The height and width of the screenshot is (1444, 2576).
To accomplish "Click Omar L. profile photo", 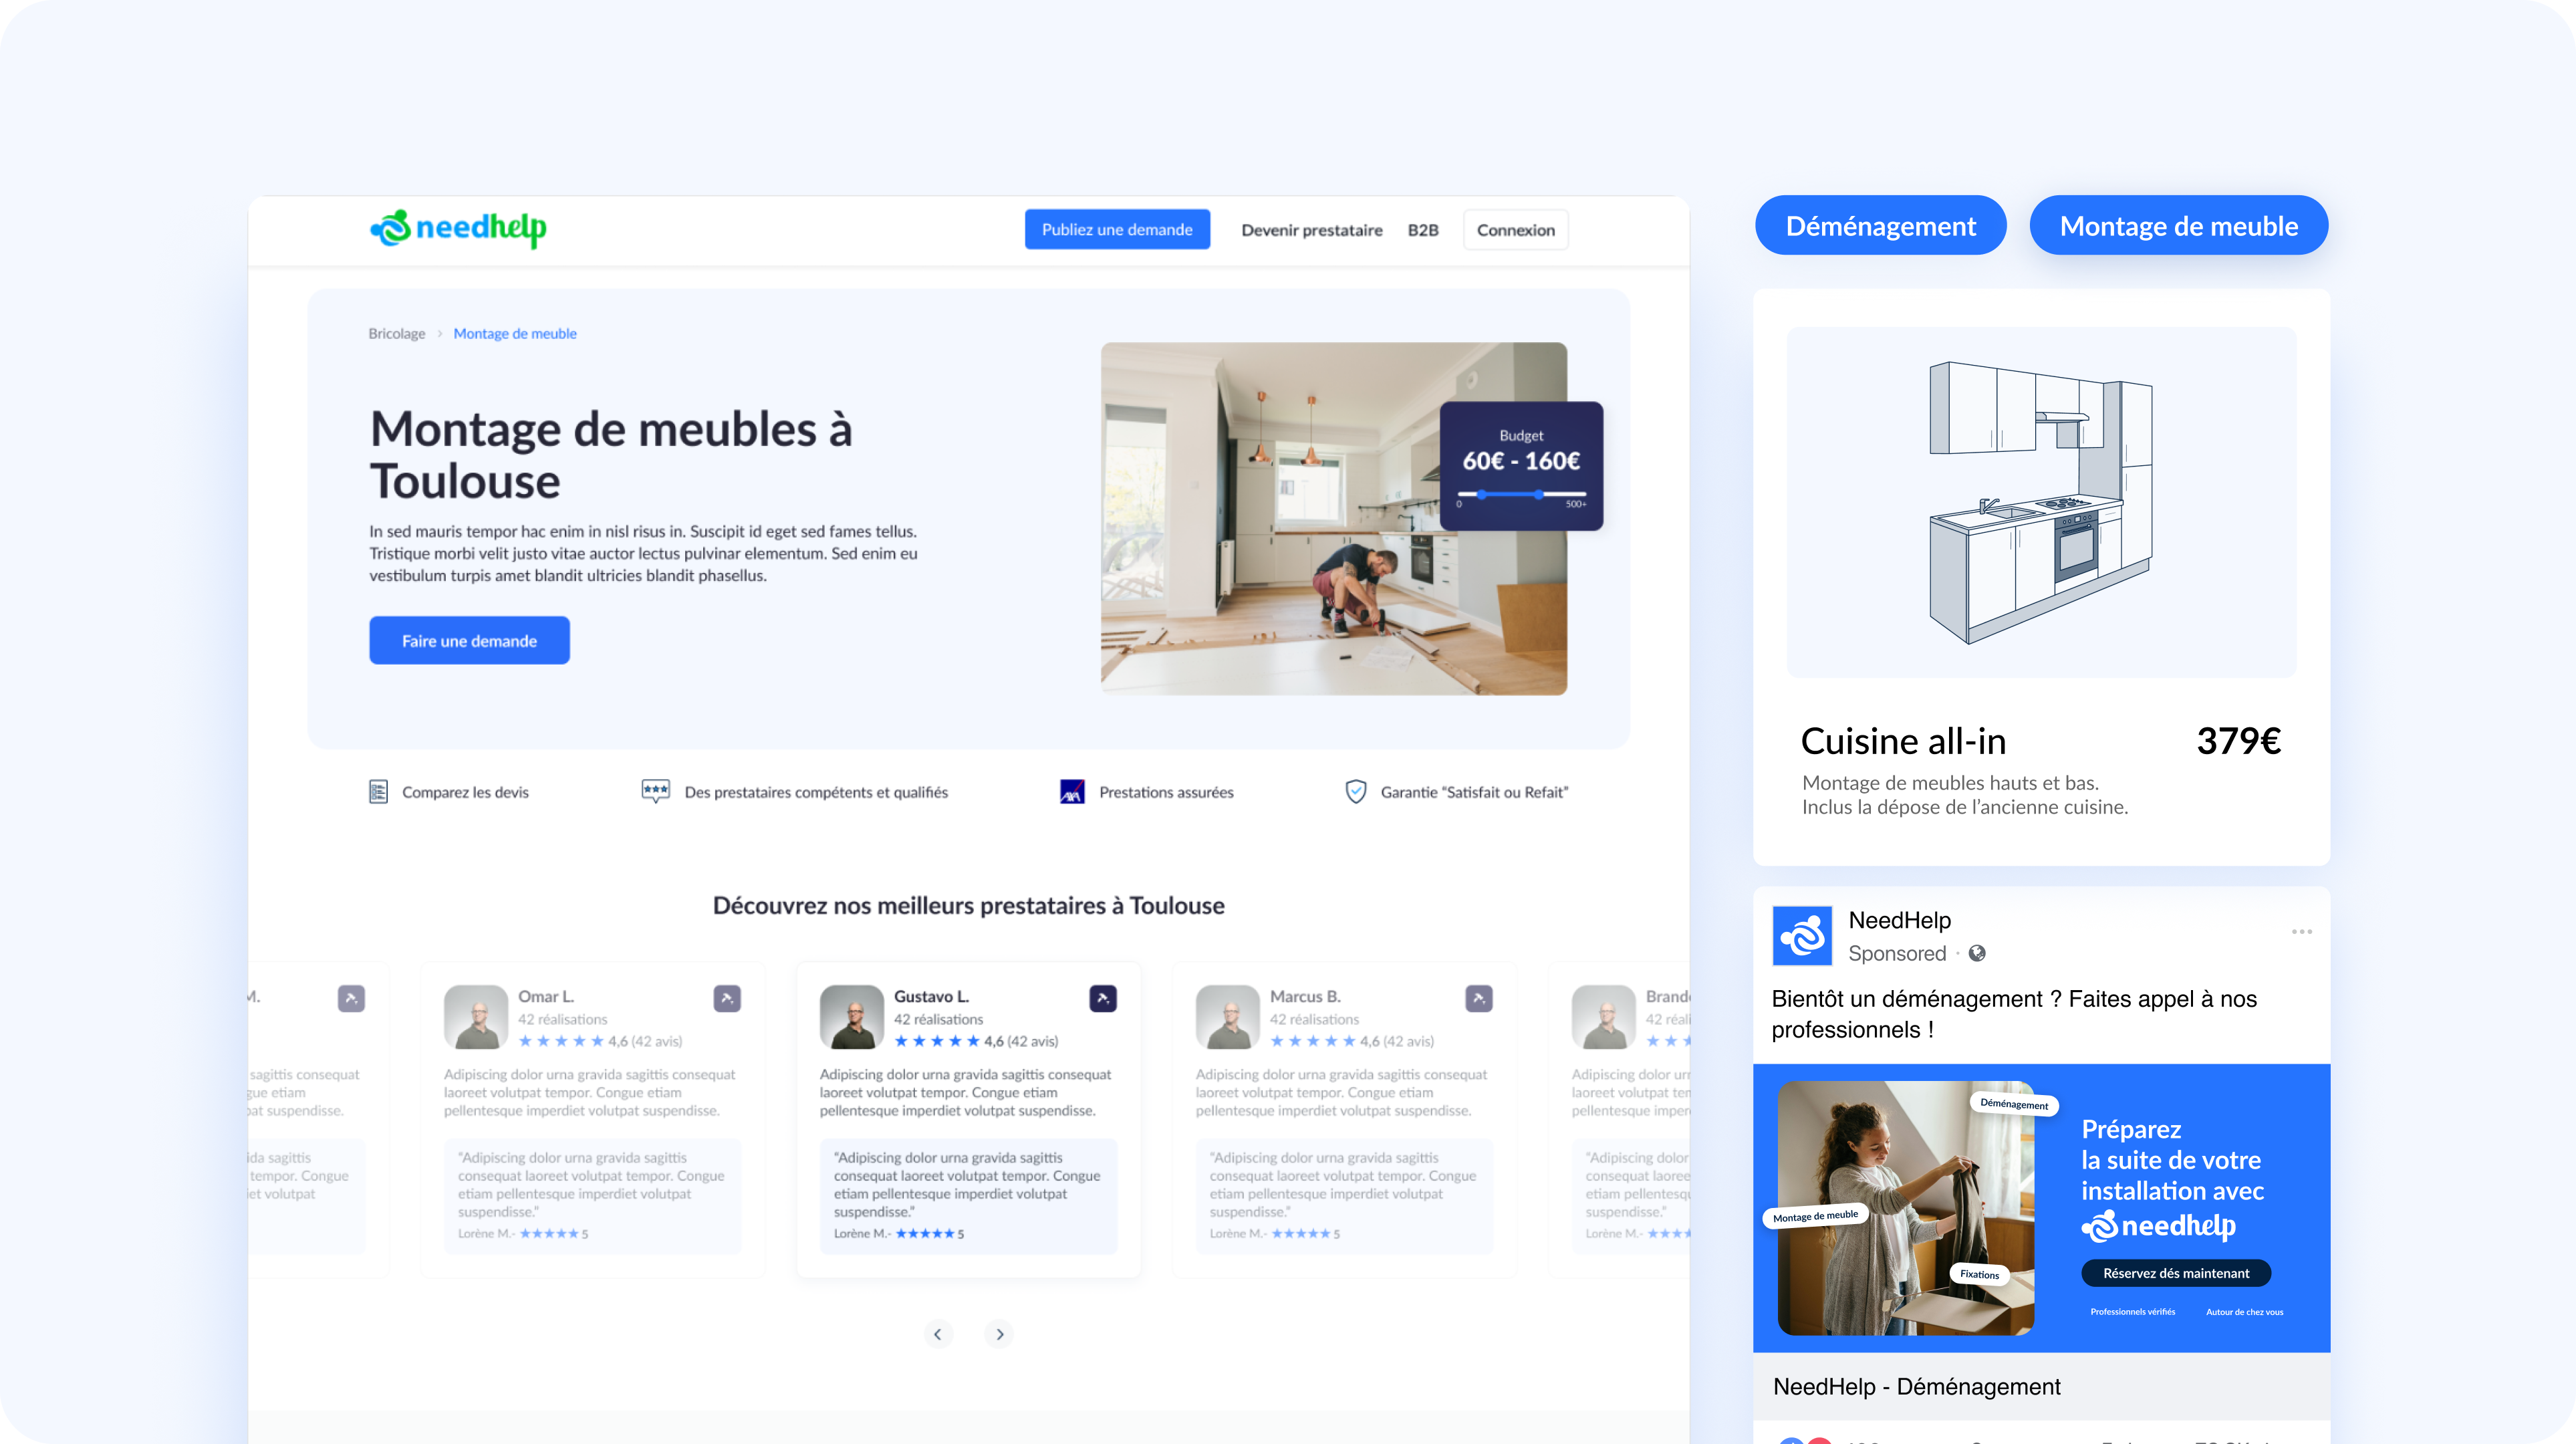I will coord(476,1017).
